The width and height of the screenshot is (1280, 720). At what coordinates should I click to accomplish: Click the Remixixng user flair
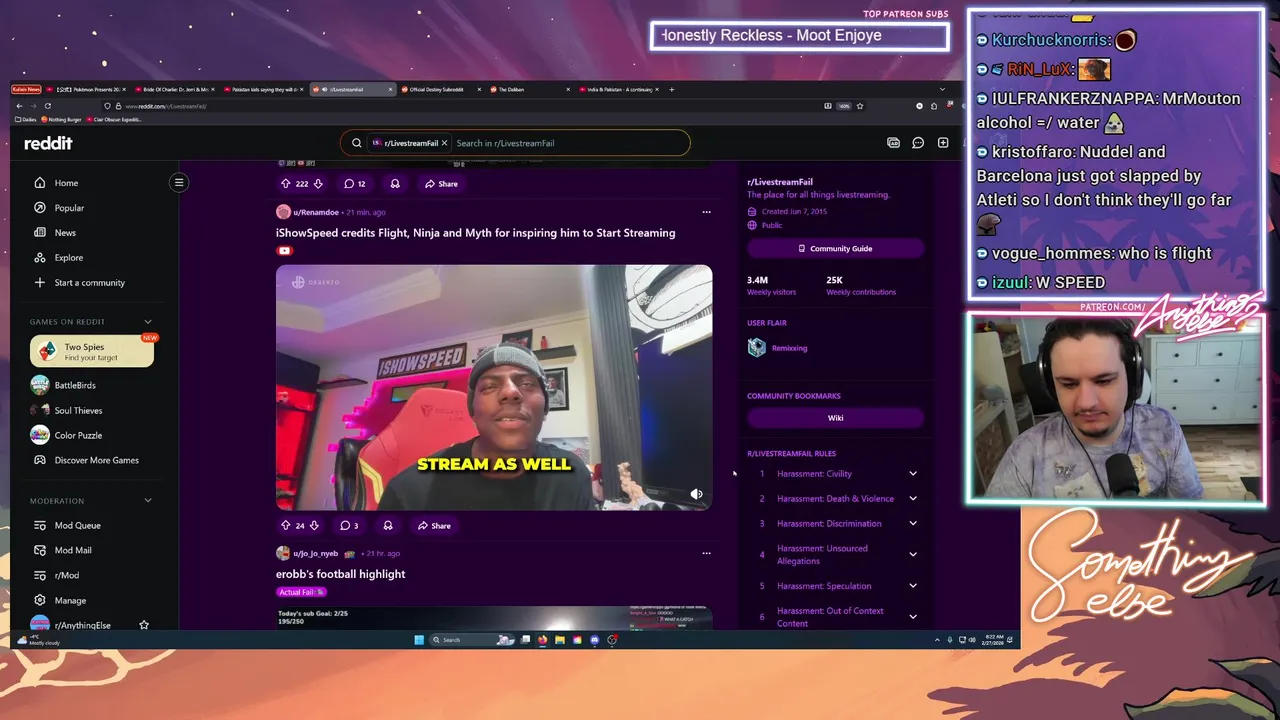click(x=789, y=348)
